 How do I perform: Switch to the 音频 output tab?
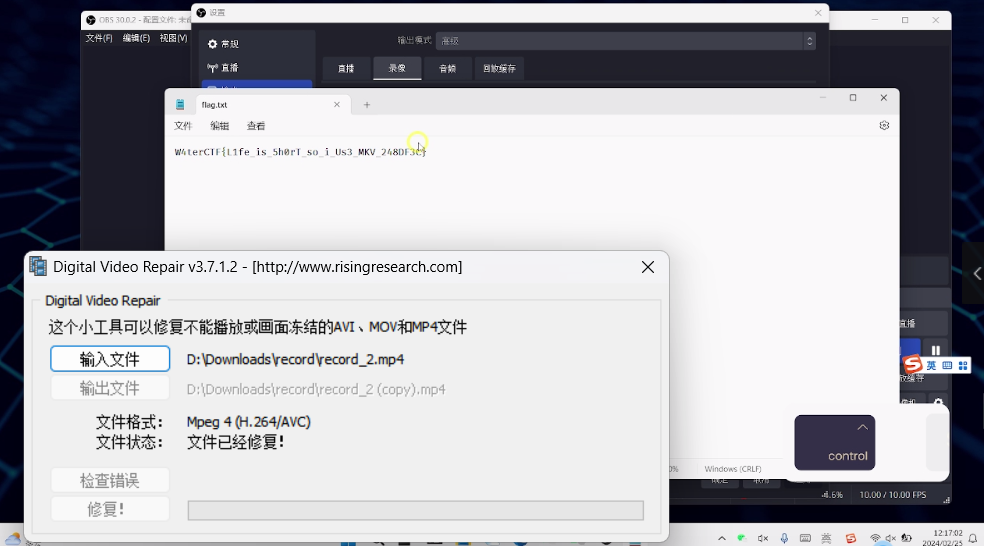coord(447,68)
